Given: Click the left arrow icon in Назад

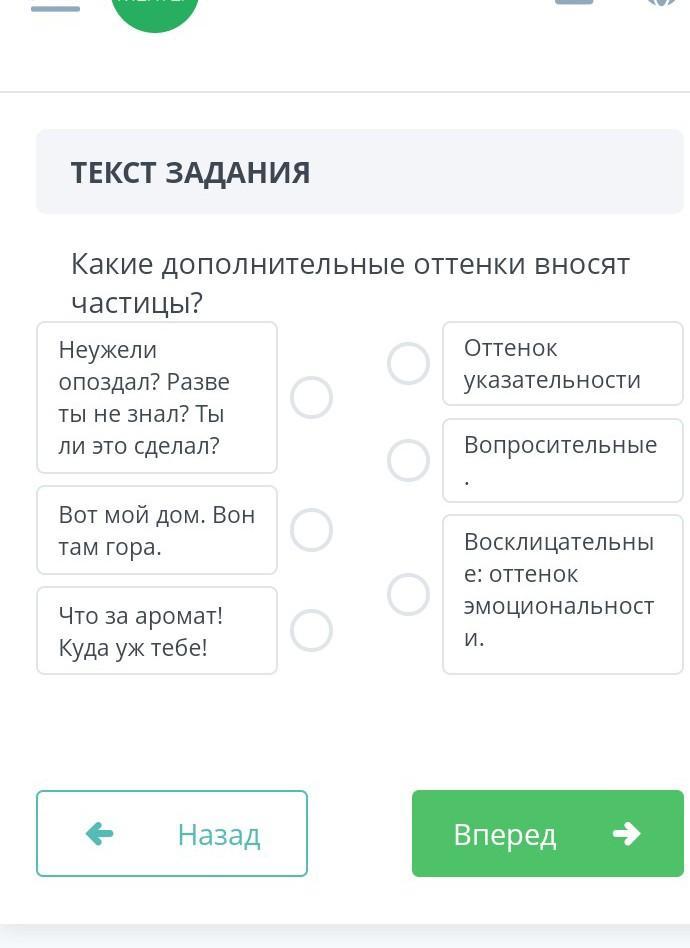Looking at the screenshot, I should point(100,833).
